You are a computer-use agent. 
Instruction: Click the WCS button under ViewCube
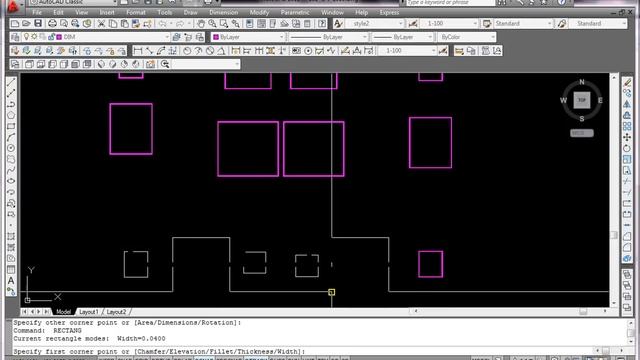(x=582, y=133)
